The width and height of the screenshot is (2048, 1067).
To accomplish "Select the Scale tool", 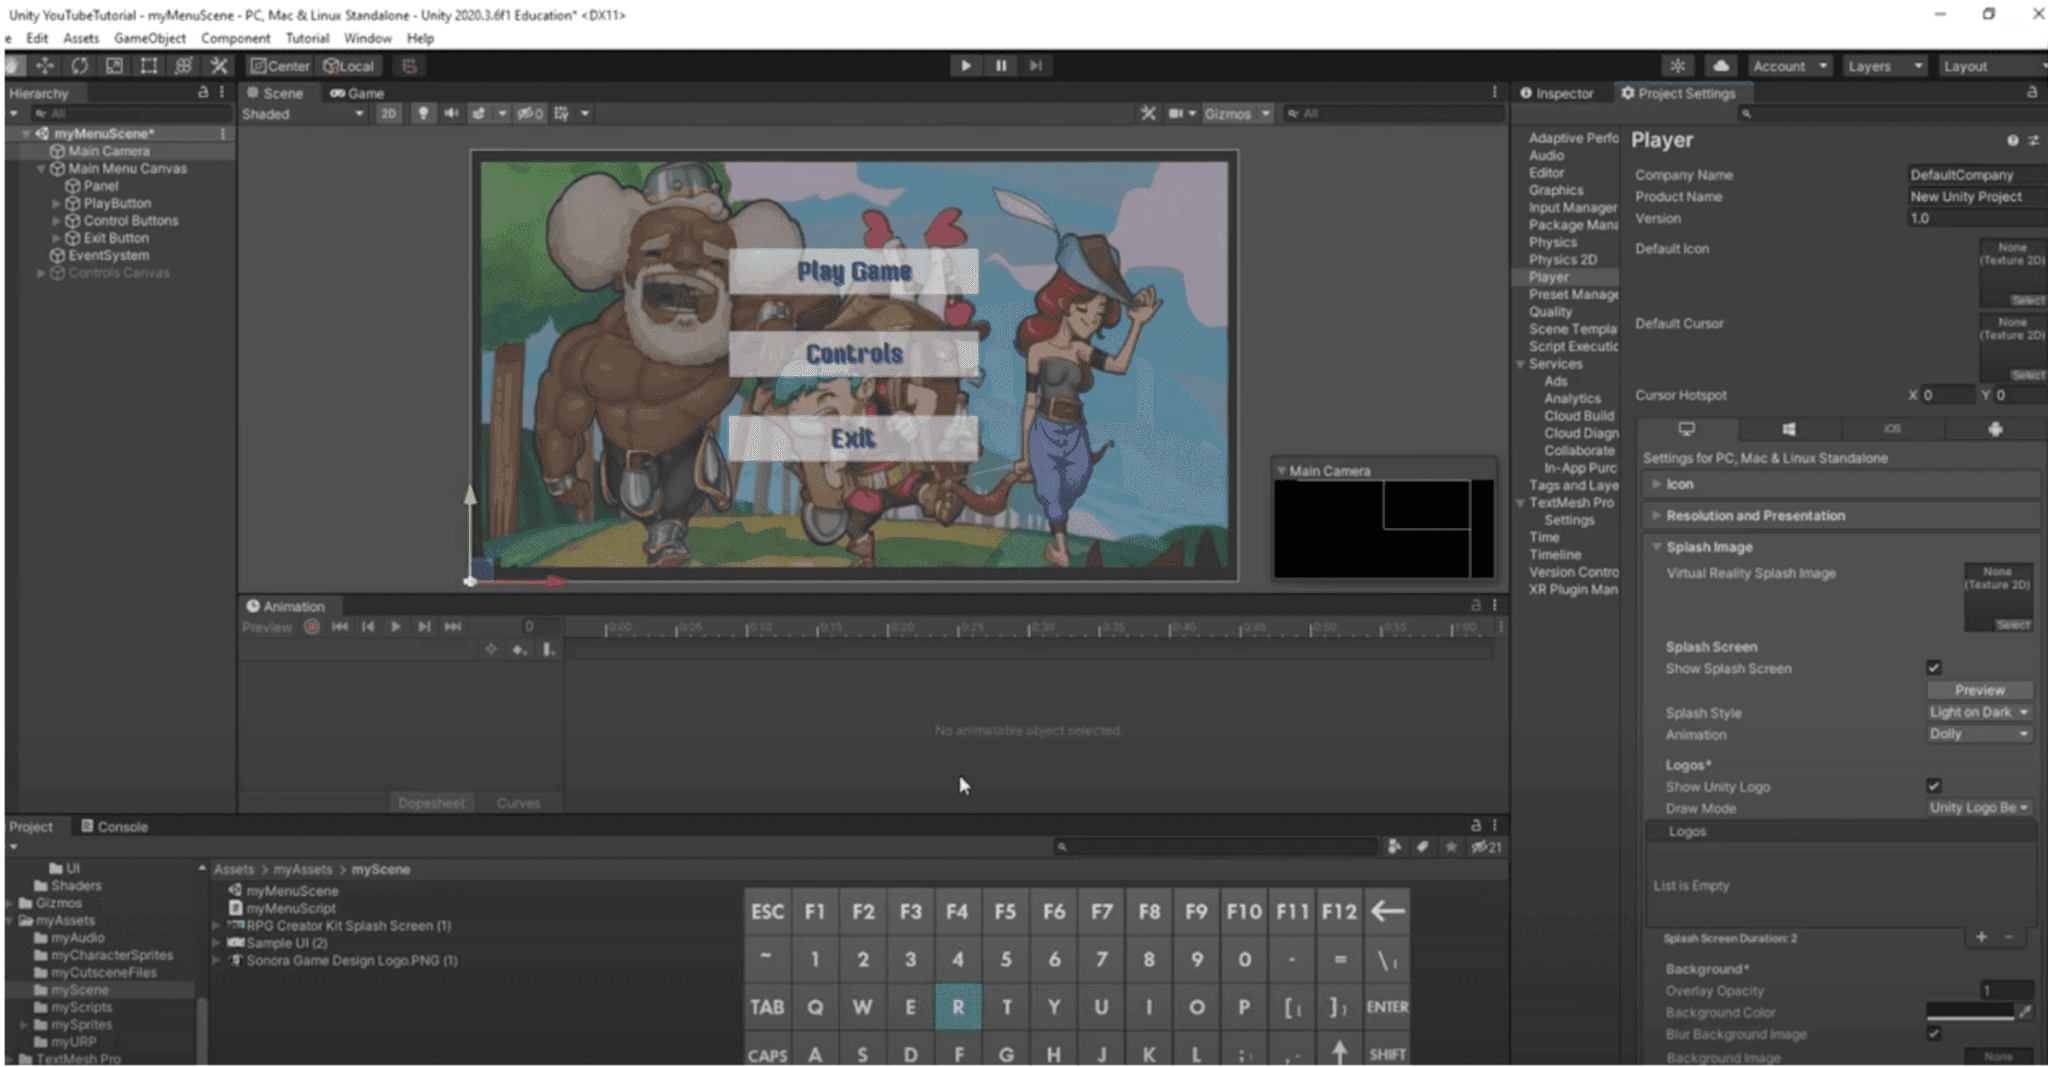I will 115,65.
